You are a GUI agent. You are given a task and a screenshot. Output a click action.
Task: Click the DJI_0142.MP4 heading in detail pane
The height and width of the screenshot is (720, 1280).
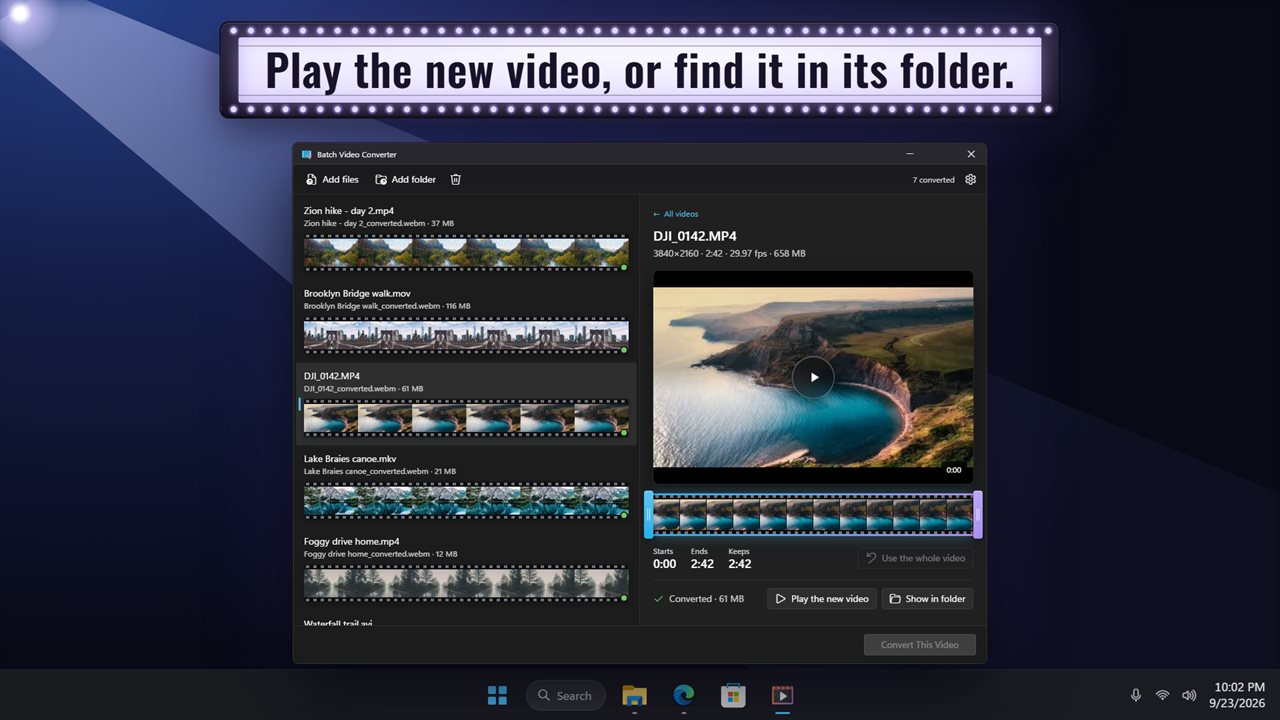click(695, 236)
